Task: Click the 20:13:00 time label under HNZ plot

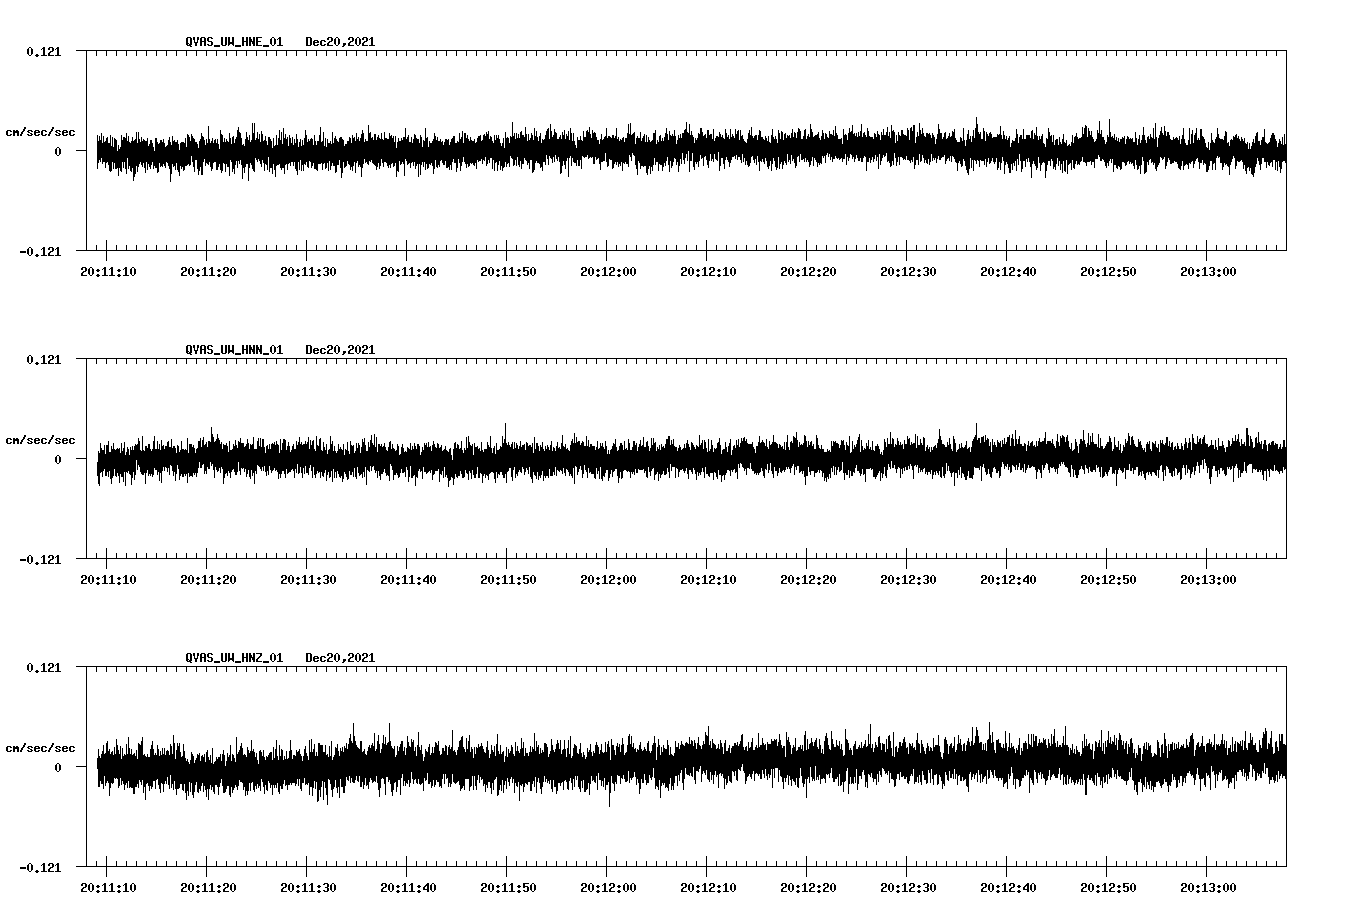Action: [1208, 887]
